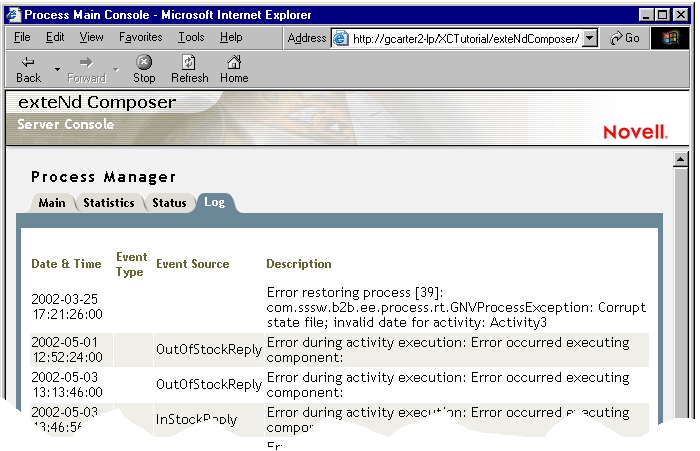Close the Internet Explorer window
The height and width of the screenshot is (451, 700).
pyautogui.click(x=681, y=15)
